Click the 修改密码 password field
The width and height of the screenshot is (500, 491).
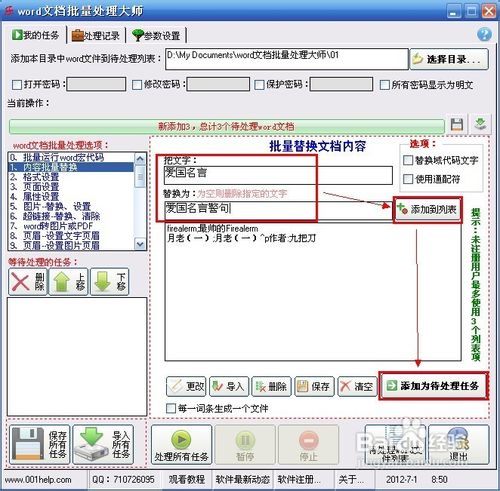(218, 84)
